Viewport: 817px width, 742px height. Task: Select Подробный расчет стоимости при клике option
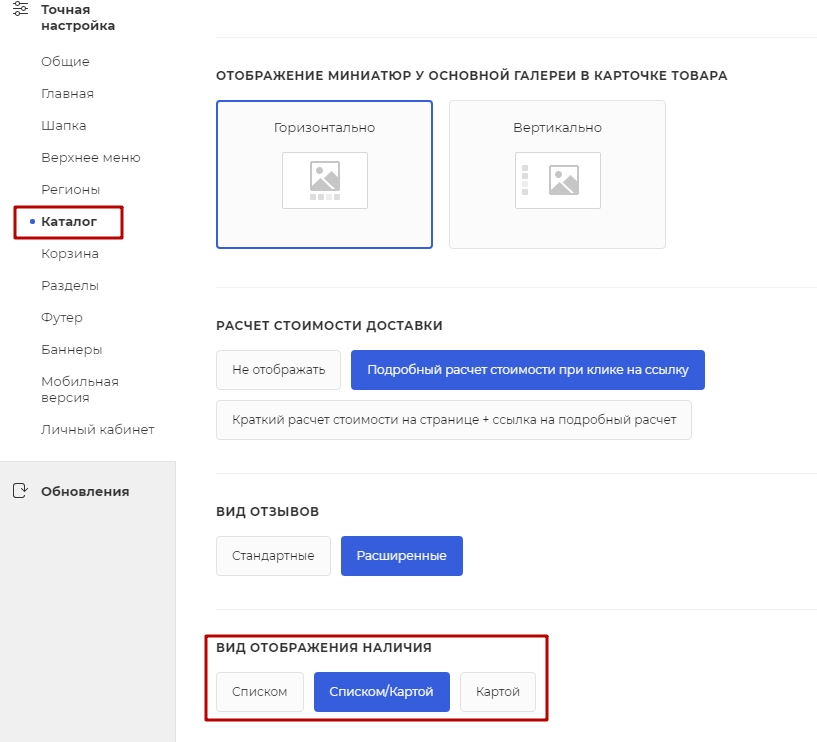[x=528, y=370]
